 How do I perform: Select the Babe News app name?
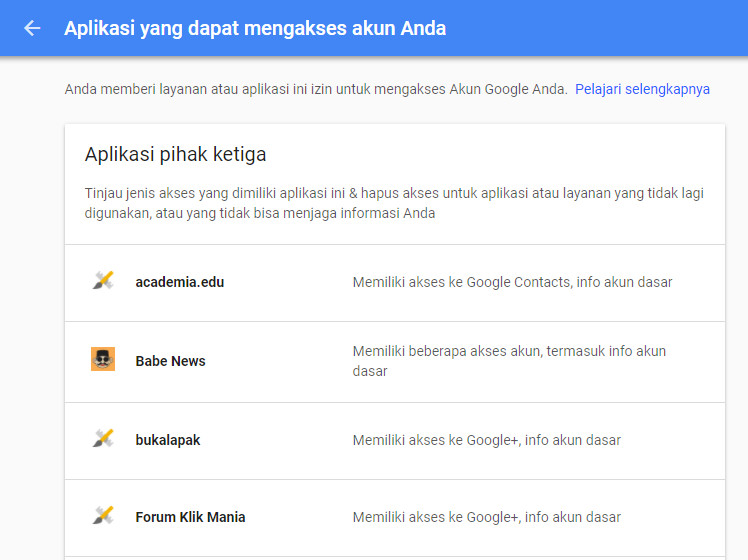[170, 361]
